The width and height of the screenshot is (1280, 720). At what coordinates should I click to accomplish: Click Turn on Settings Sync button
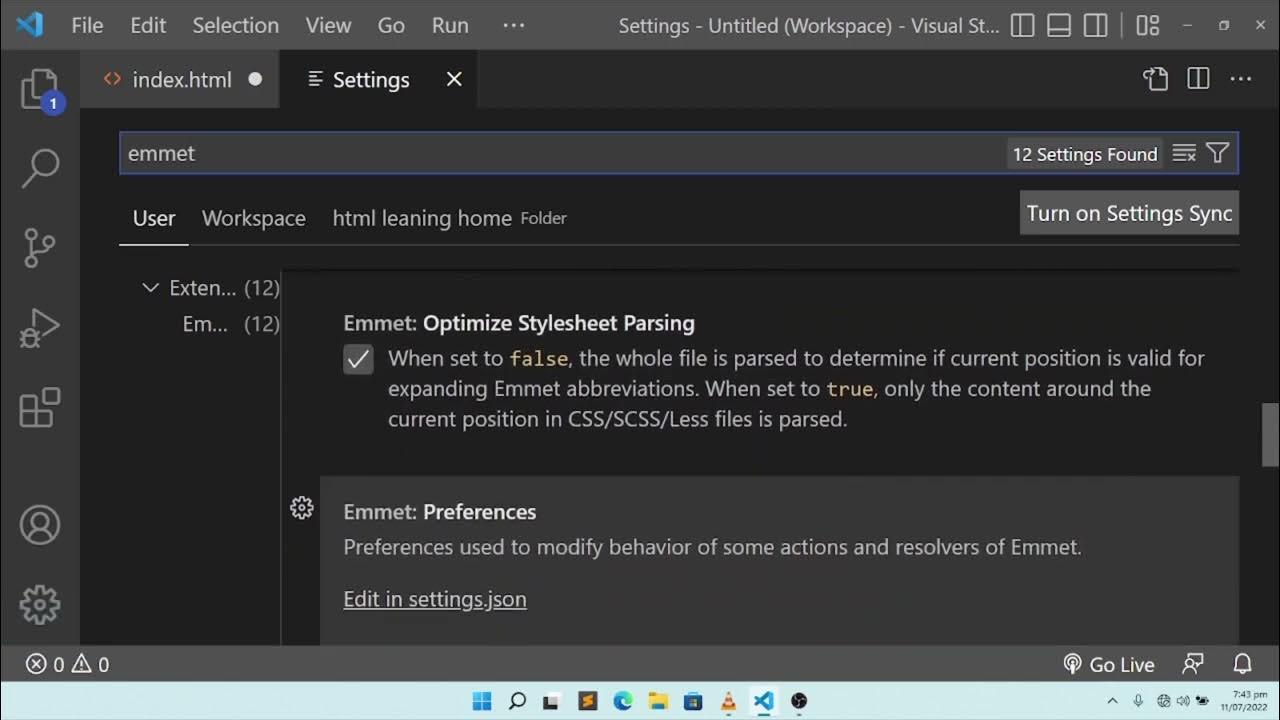coord(1129,213)
